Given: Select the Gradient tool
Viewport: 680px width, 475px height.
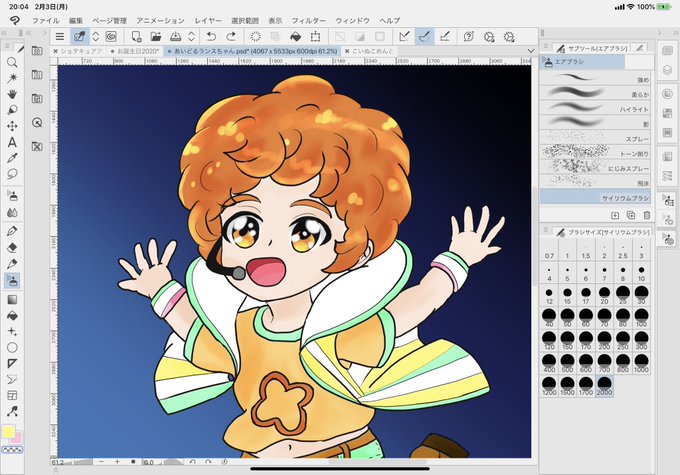Looking at the screenshot, I should tap(12, 299).
